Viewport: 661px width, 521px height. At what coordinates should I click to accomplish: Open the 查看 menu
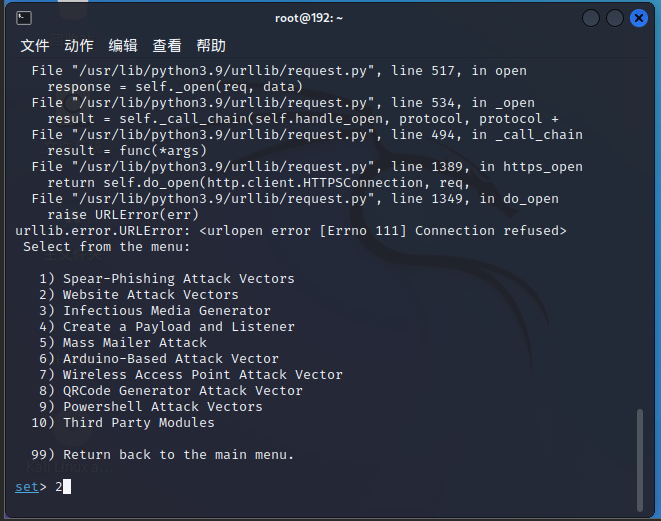click(x=167, y=46)
